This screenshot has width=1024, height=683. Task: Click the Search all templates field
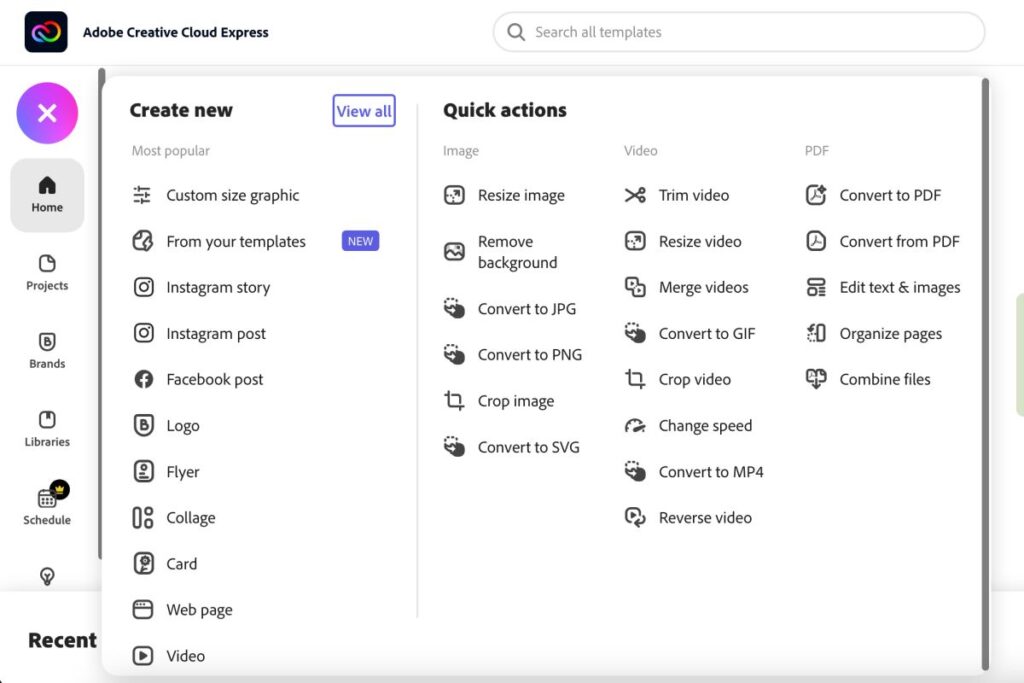[740, 32]
